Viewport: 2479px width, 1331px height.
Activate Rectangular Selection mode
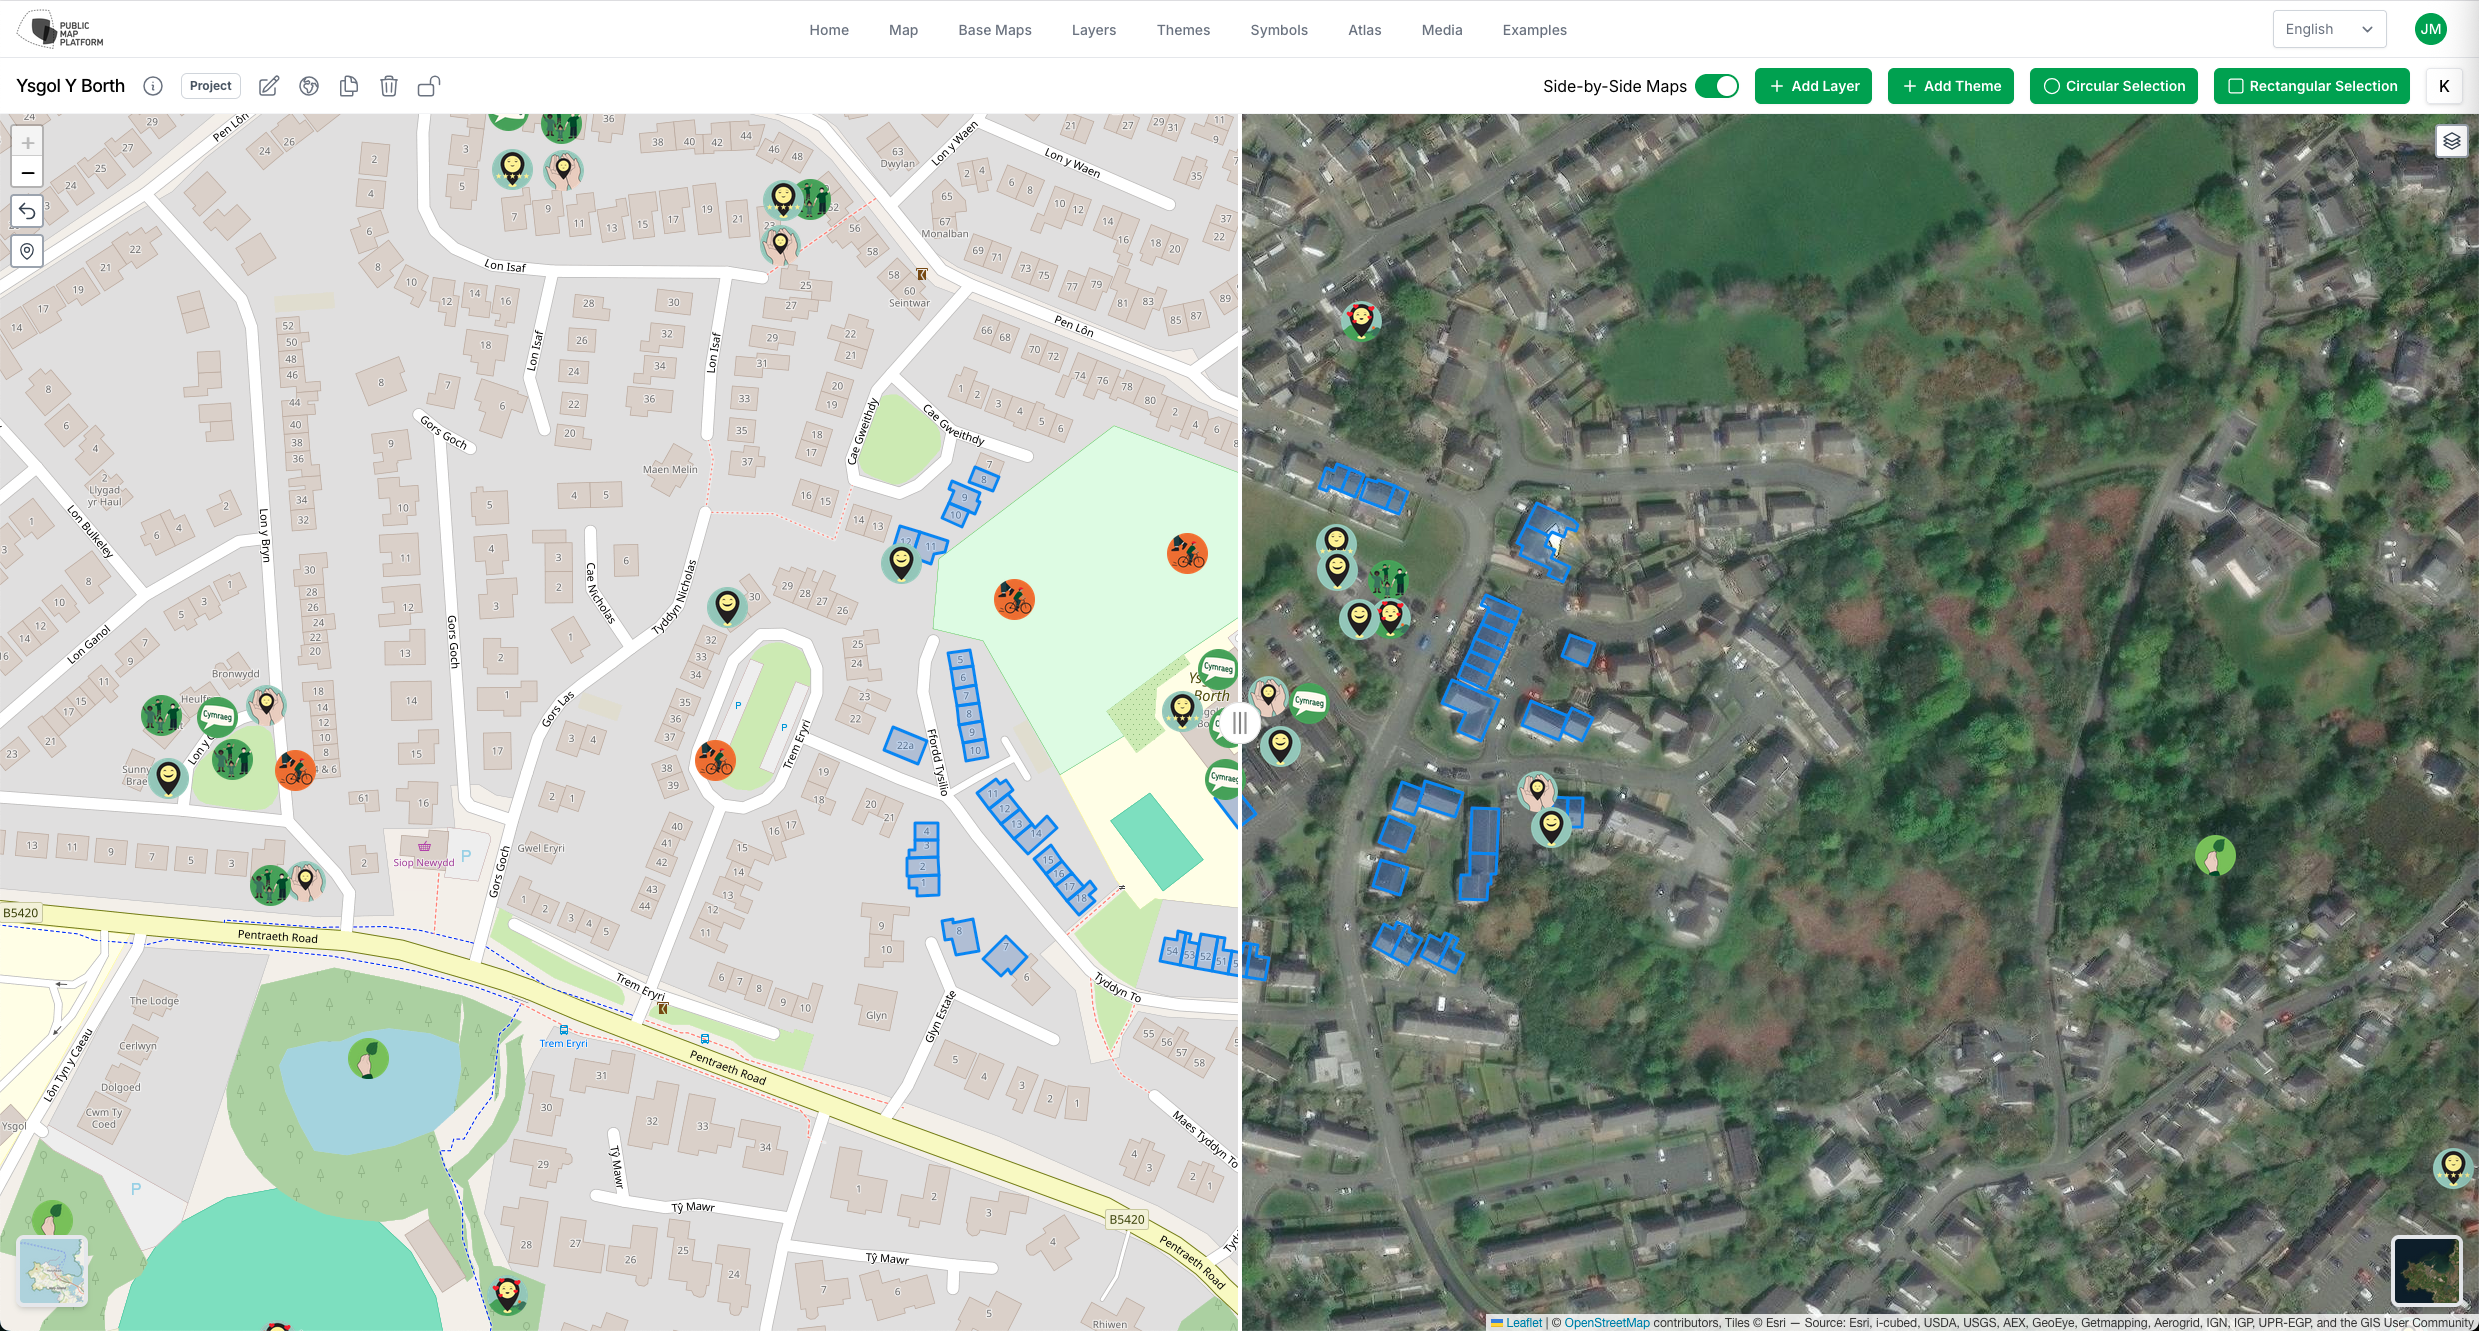click(x=2311, y=86)
